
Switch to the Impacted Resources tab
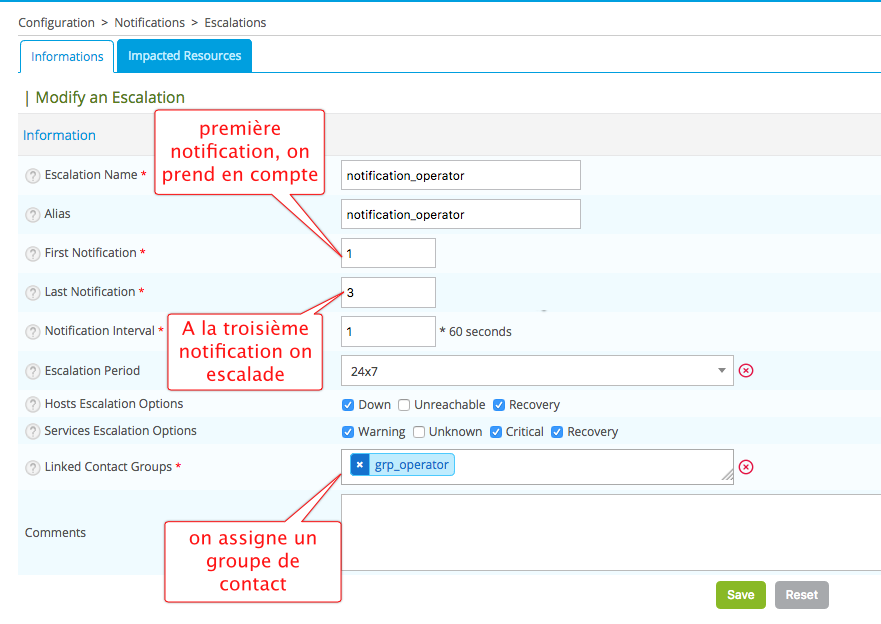(x=184, y=56)
